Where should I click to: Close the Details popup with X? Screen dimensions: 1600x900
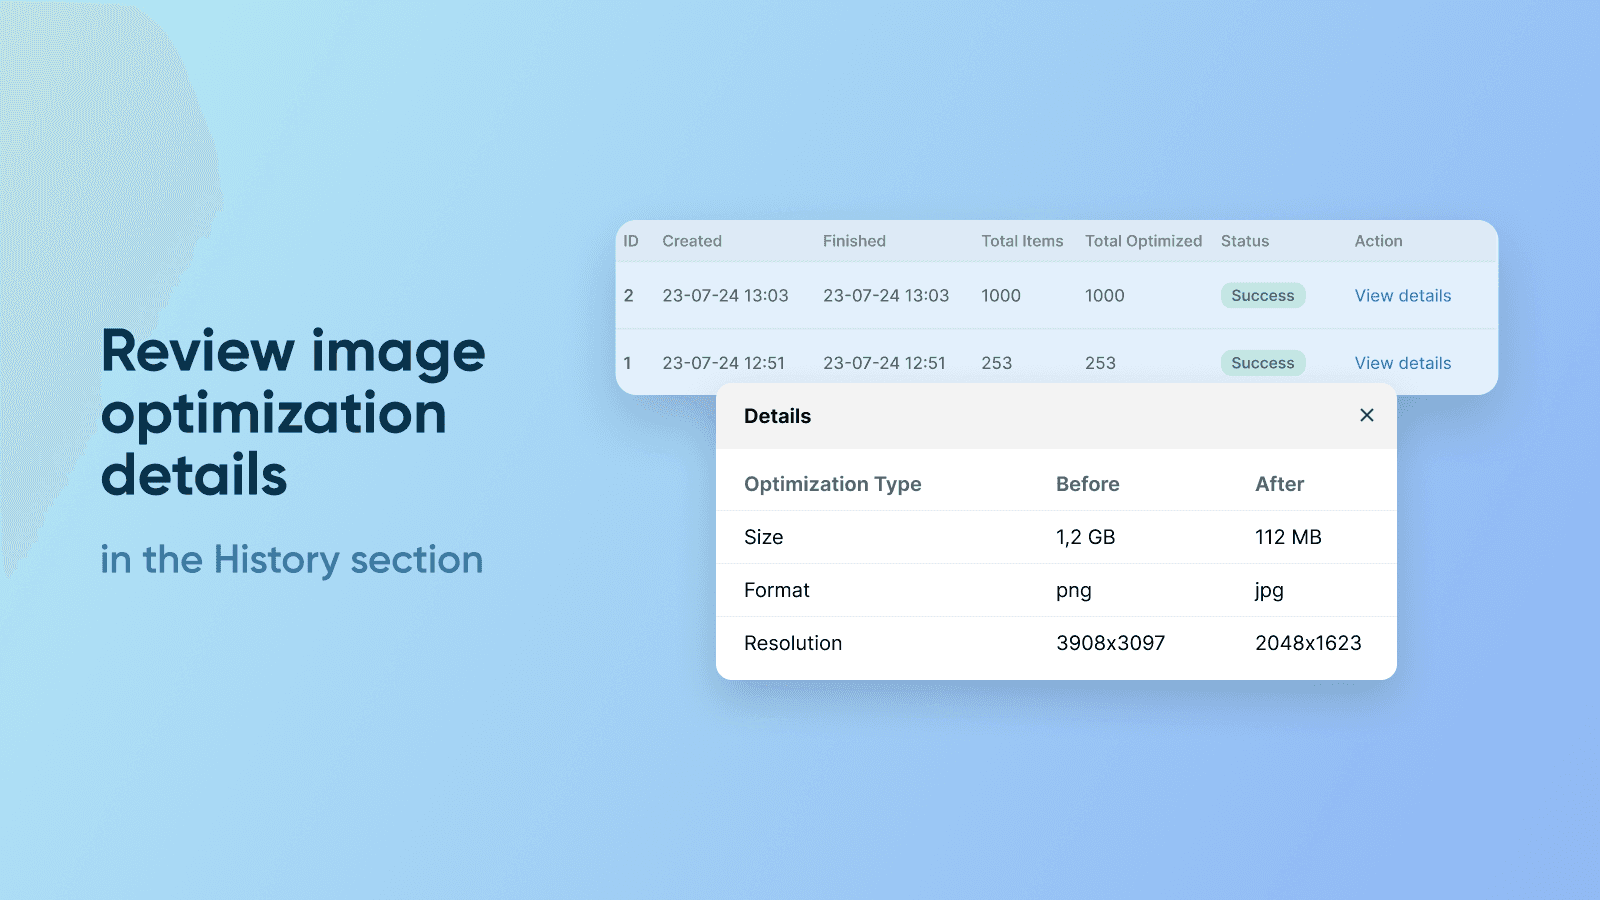(x=1366, y=415)
